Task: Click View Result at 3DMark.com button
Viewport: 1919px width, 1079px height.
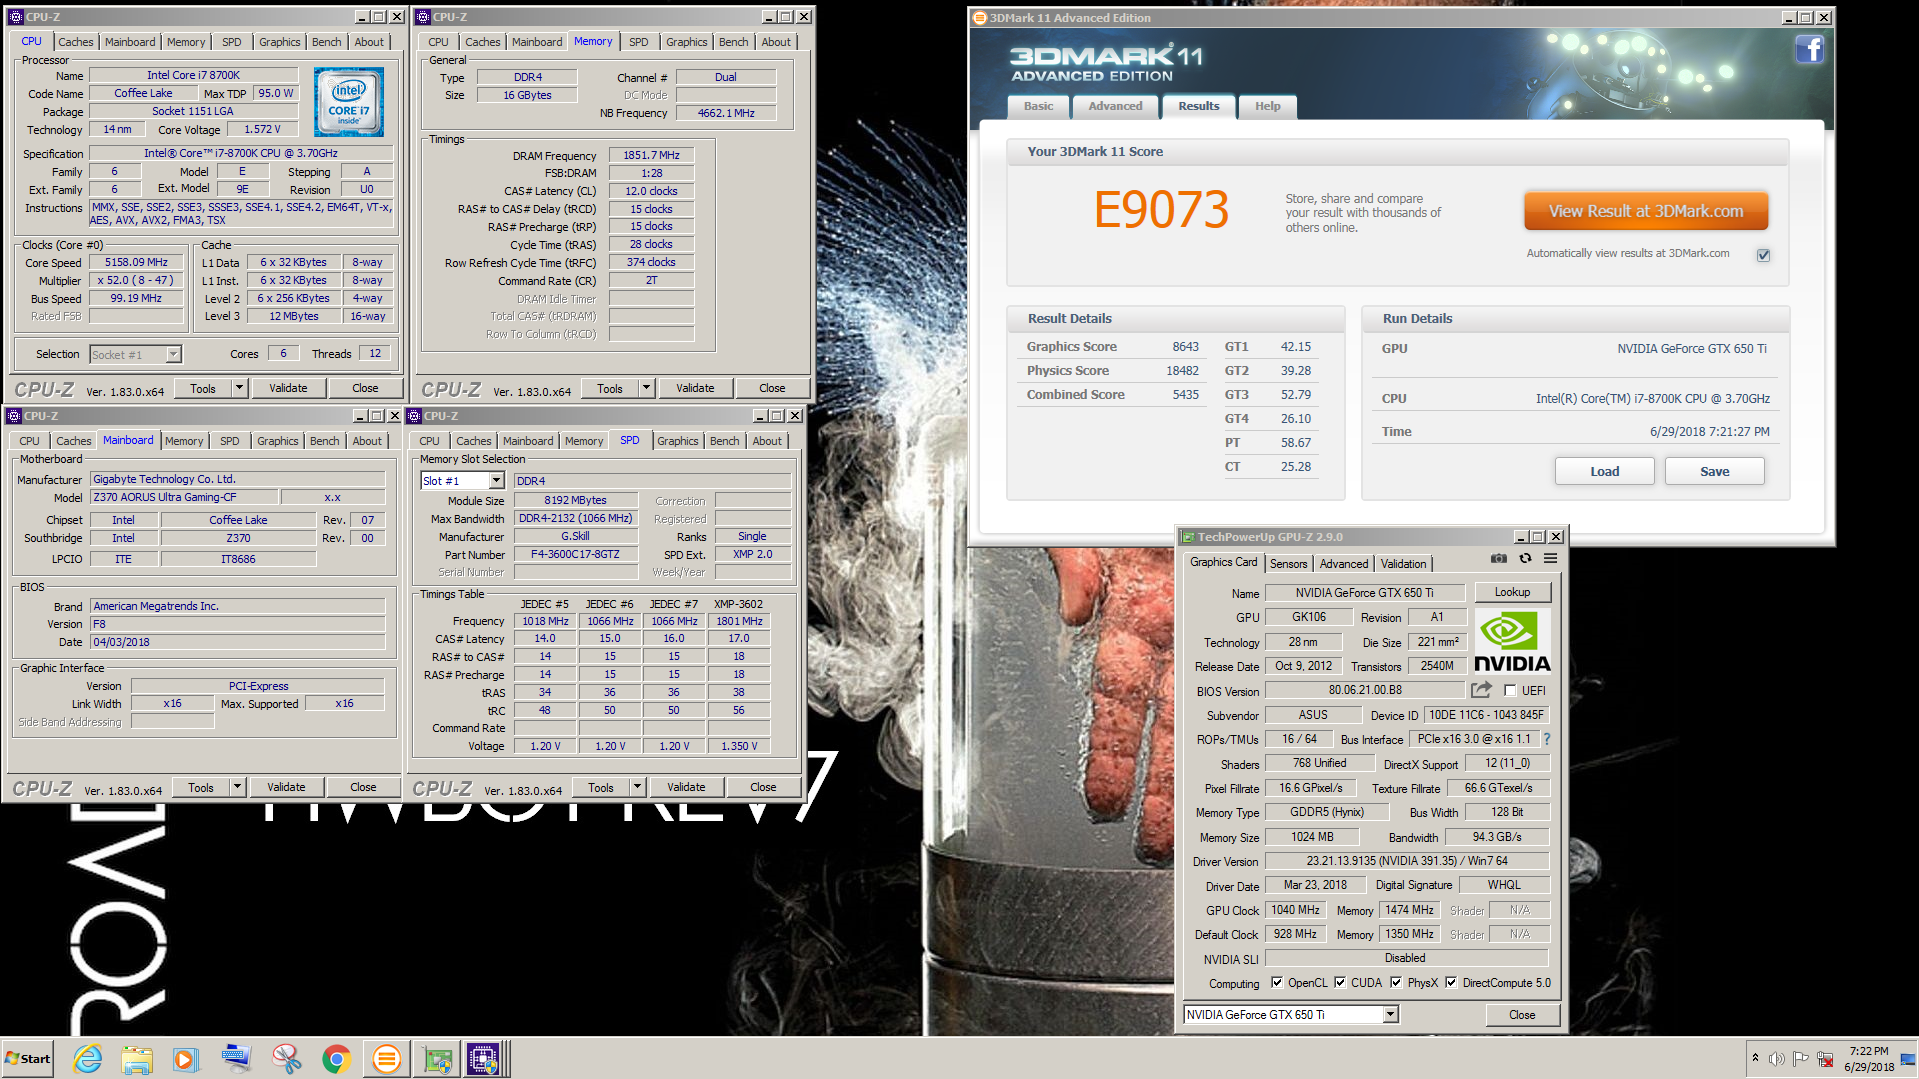Action: tap(1646, 211)
